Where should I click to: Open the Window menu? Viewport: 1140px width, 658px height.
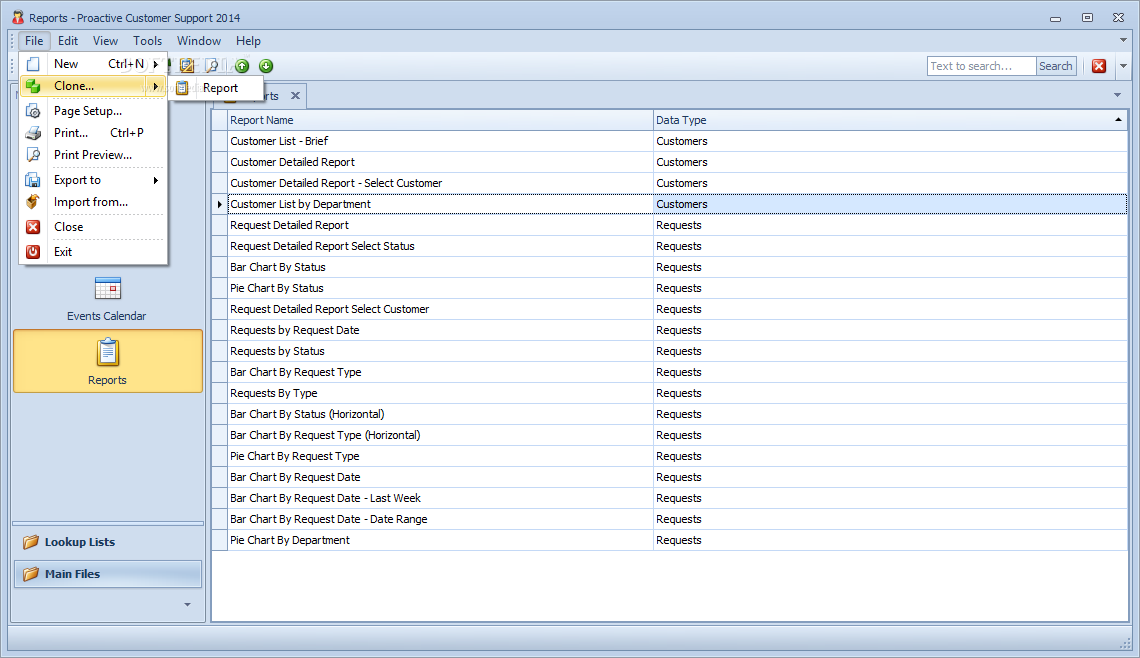click(198, 41)
